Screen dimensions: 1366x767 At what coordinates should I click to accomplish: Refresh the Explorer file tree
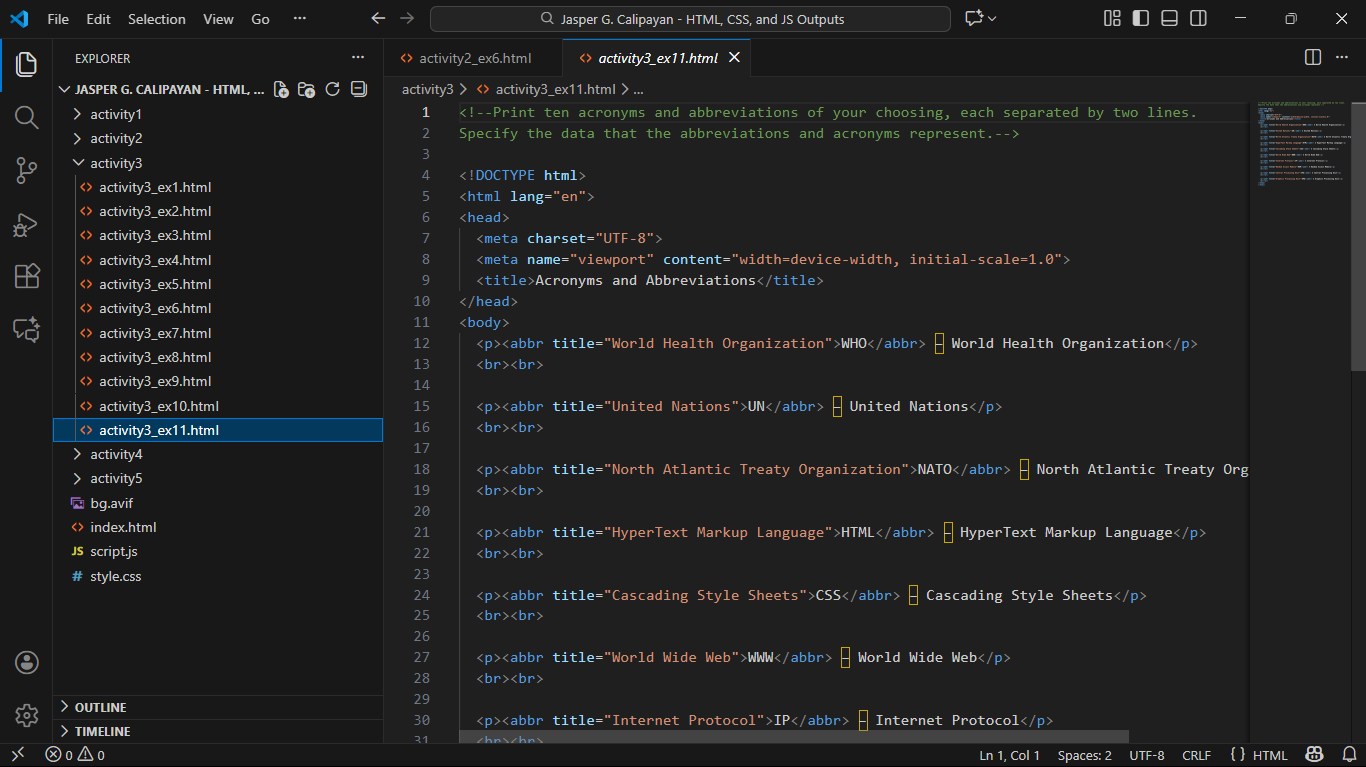[333, 89]
